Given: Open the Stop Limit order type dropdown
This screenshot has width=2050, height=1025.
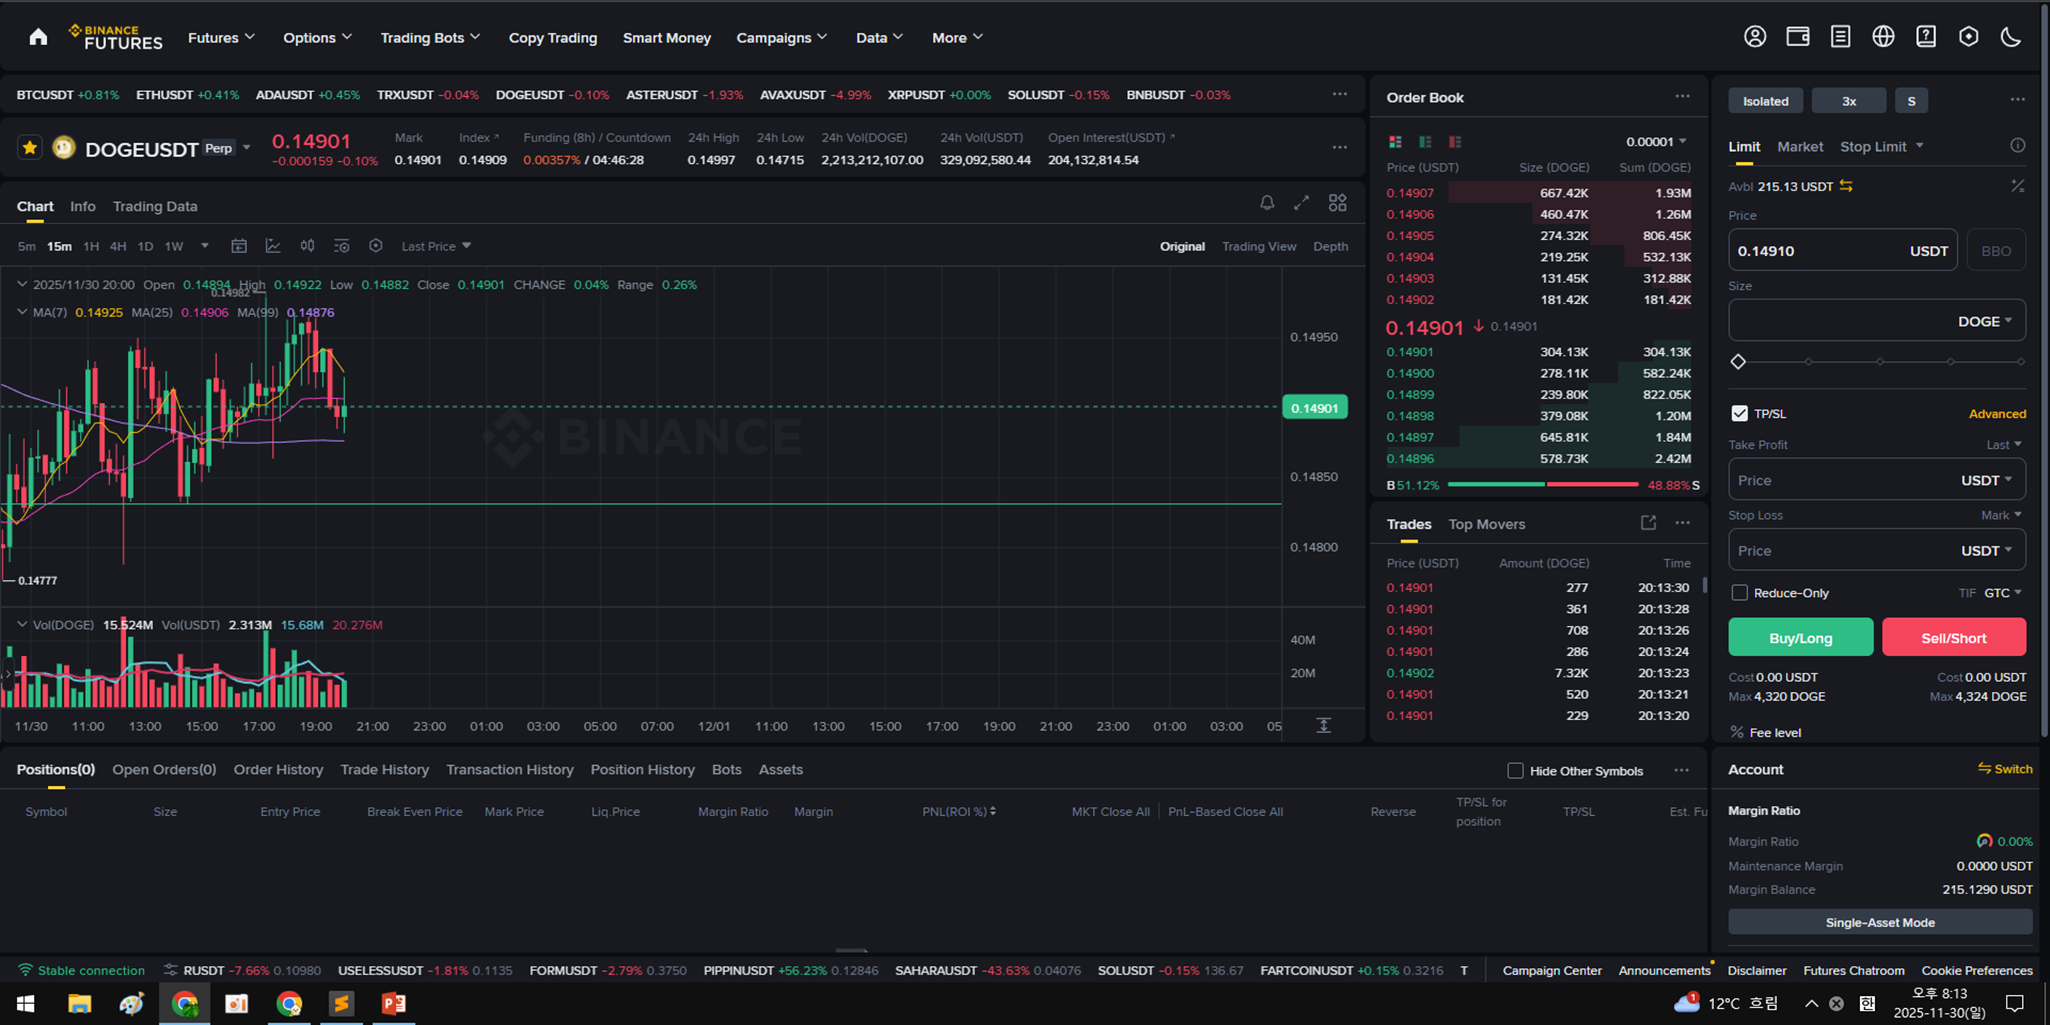Looking at the screenshot, I should (x=1881, y=146).
